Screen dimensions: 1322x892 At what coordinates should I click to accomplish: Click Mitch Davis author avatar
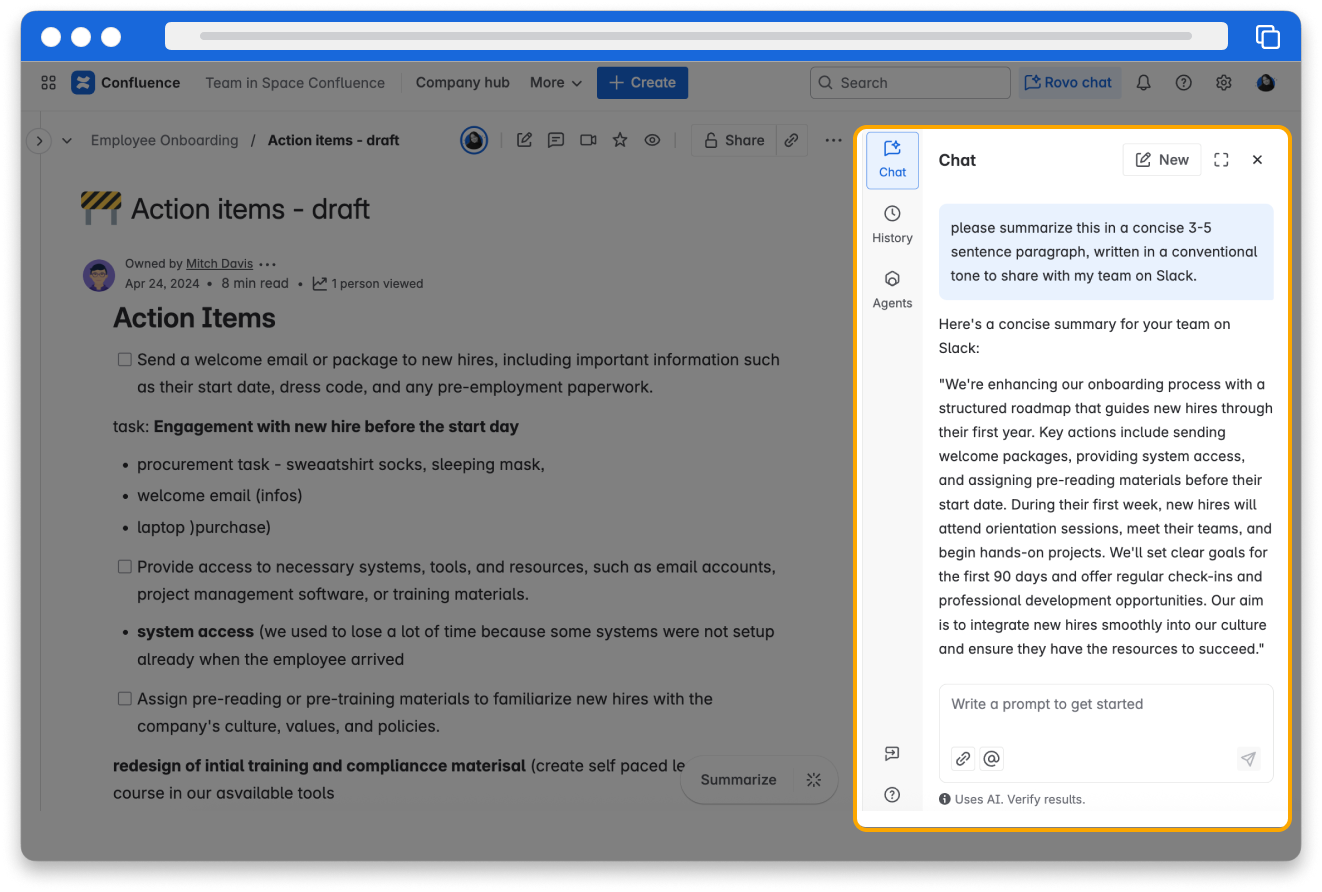[99, 275]
